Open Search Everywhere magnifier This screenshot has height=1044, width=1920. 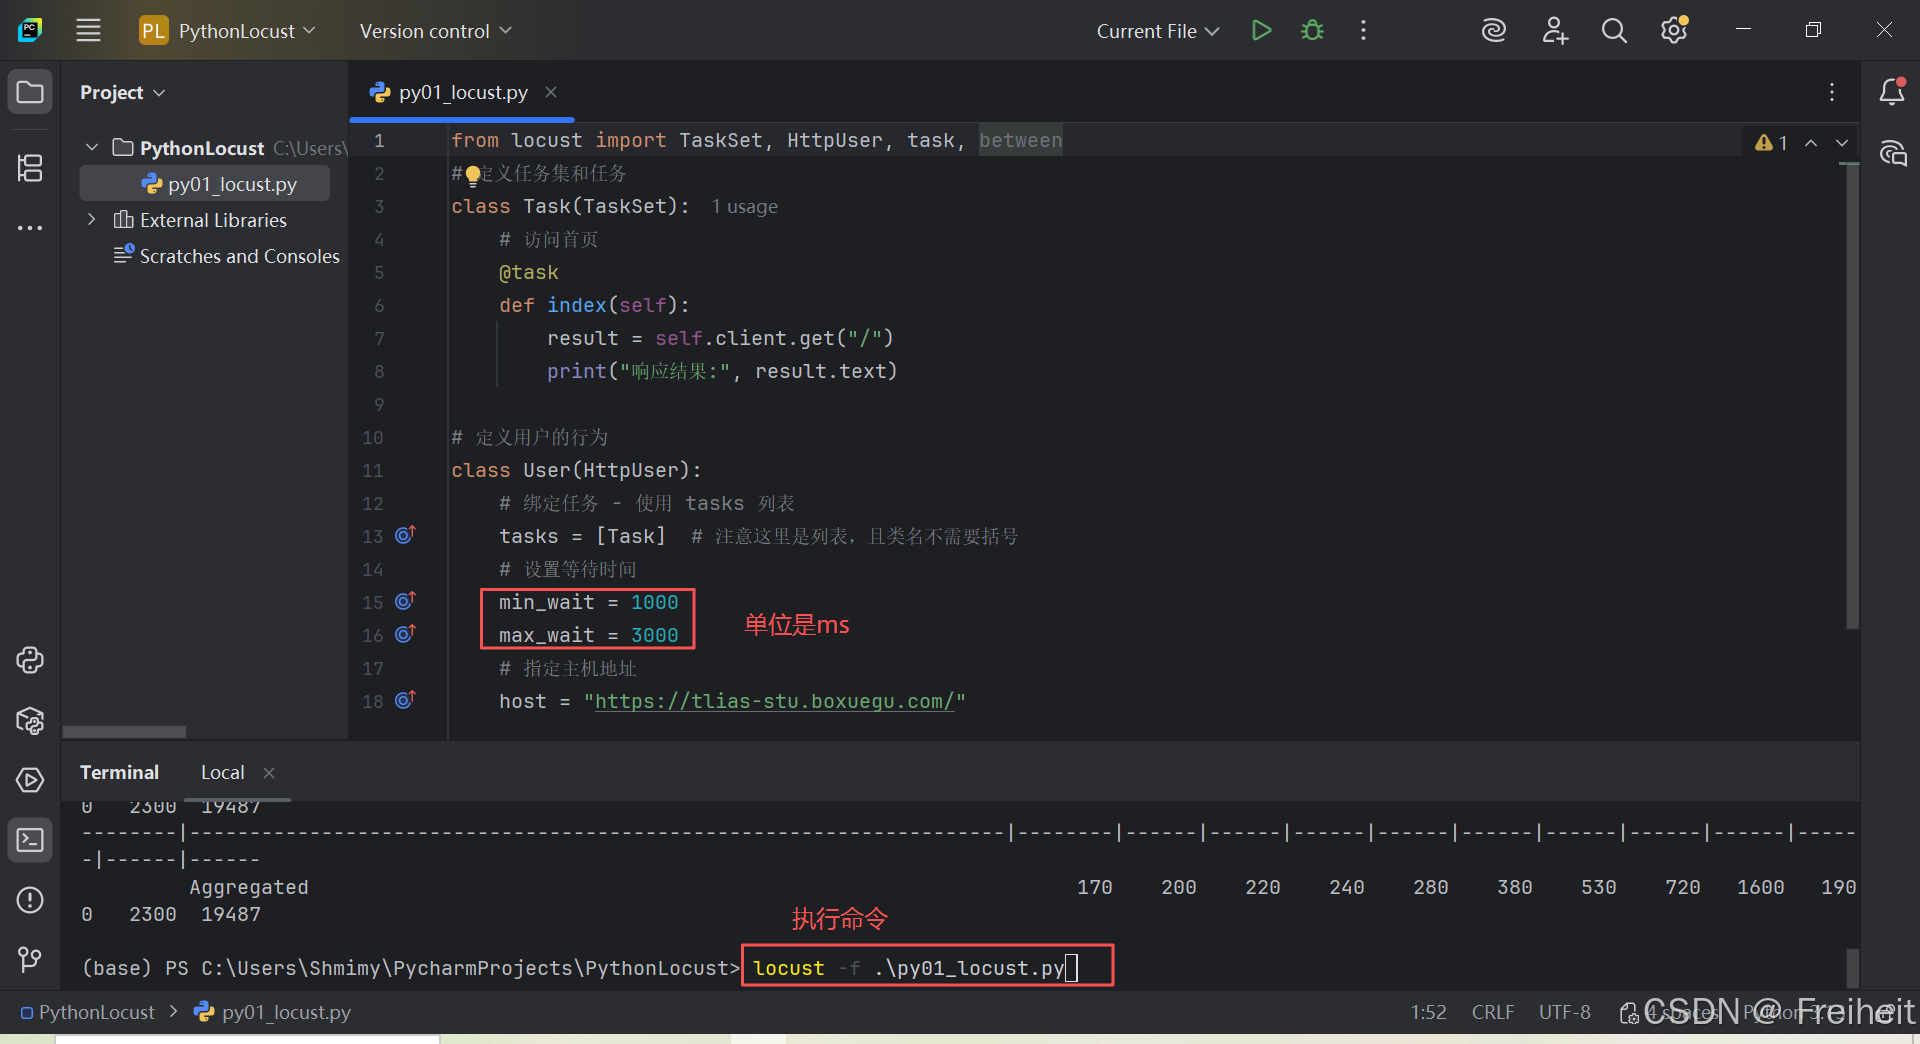(x=1614, y=30)
